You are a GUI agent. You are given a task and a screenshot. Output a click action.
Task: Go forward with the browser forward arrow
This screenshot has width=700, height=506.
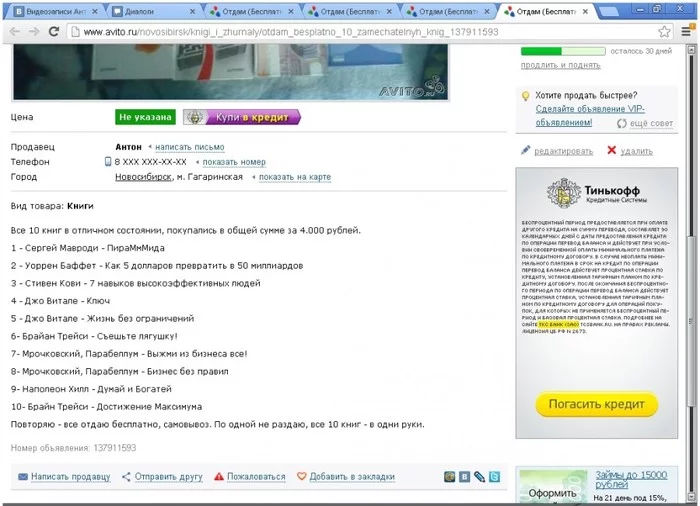click(34, 32)
